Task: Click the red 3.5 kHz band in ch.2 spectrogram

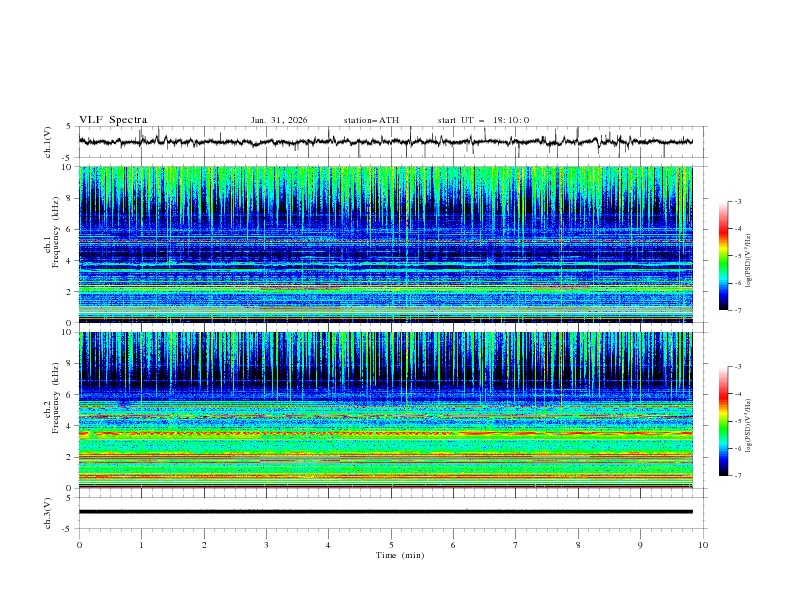Action: (386, 433)
